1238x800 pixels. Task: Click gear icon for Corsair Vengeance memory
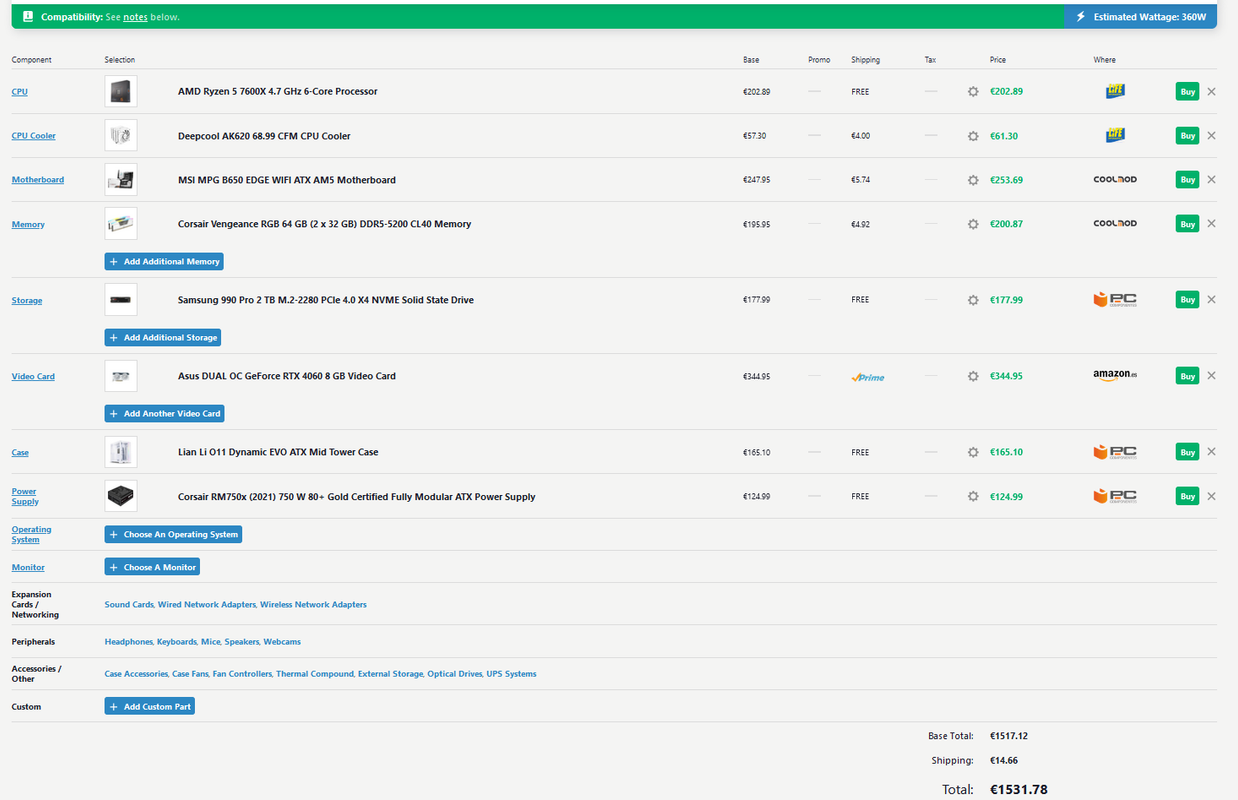point(973,224)
